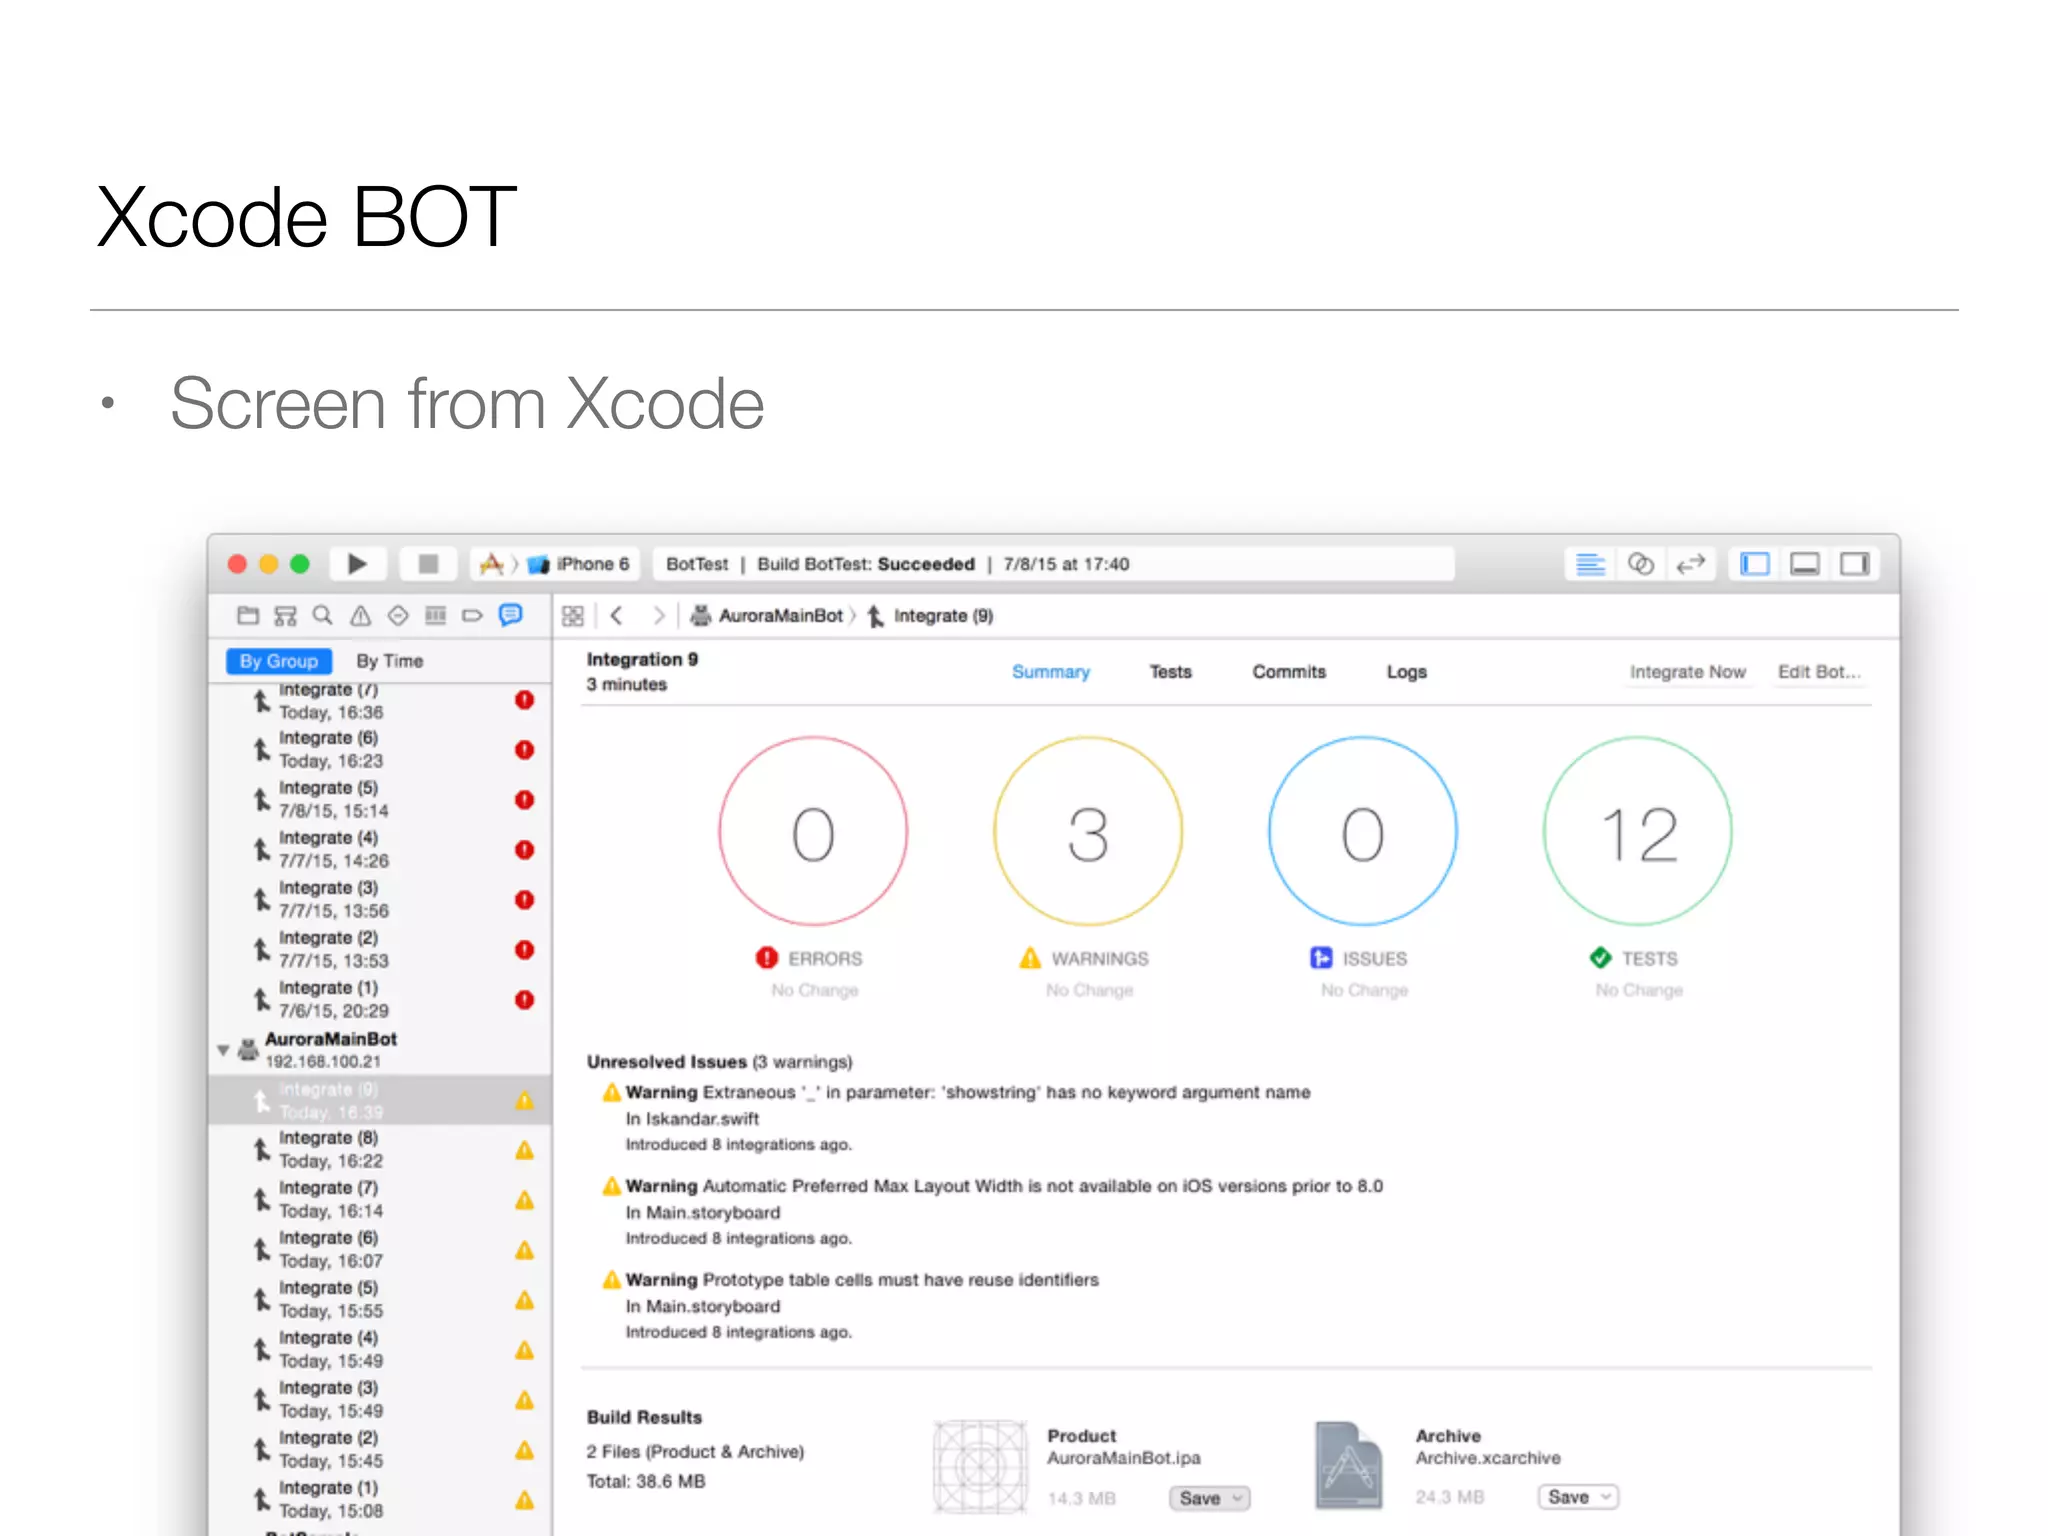Select Integrate (5) 7/8/15, 15:14

380,800
